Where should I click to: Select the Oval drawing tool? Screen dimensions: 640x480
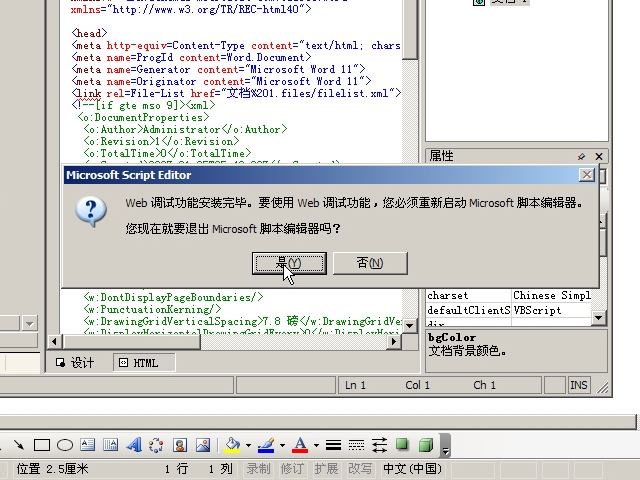tap(65, 445)
